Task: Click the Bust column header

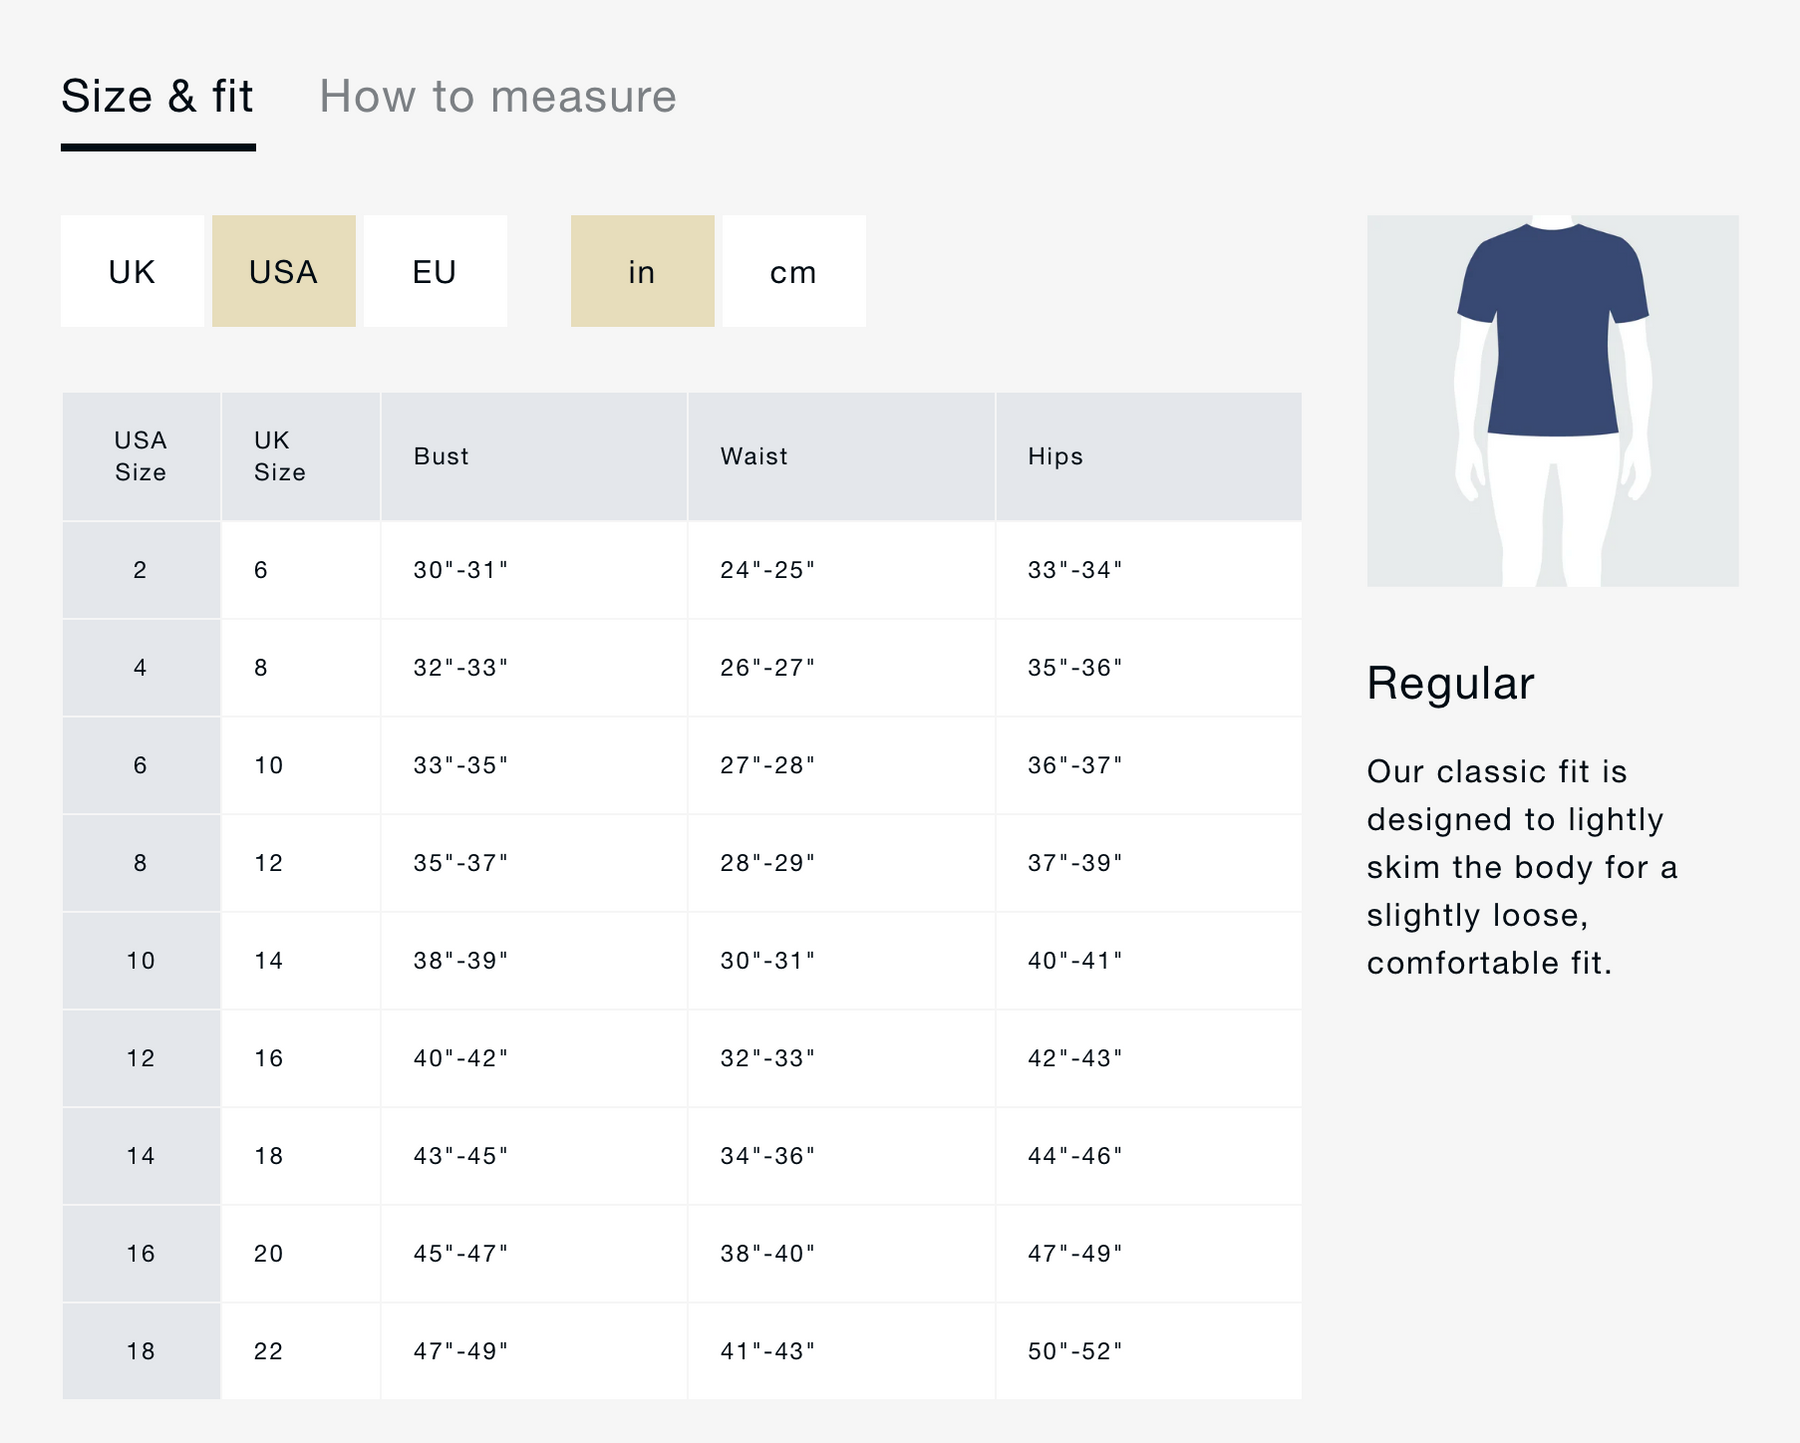Action: tap(441, 456)
